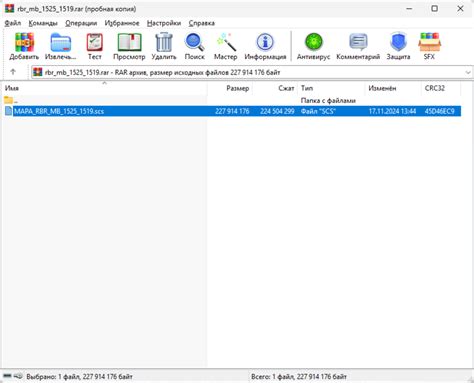
Task: Open the Файл menu
Action: (x=13, y=23)
